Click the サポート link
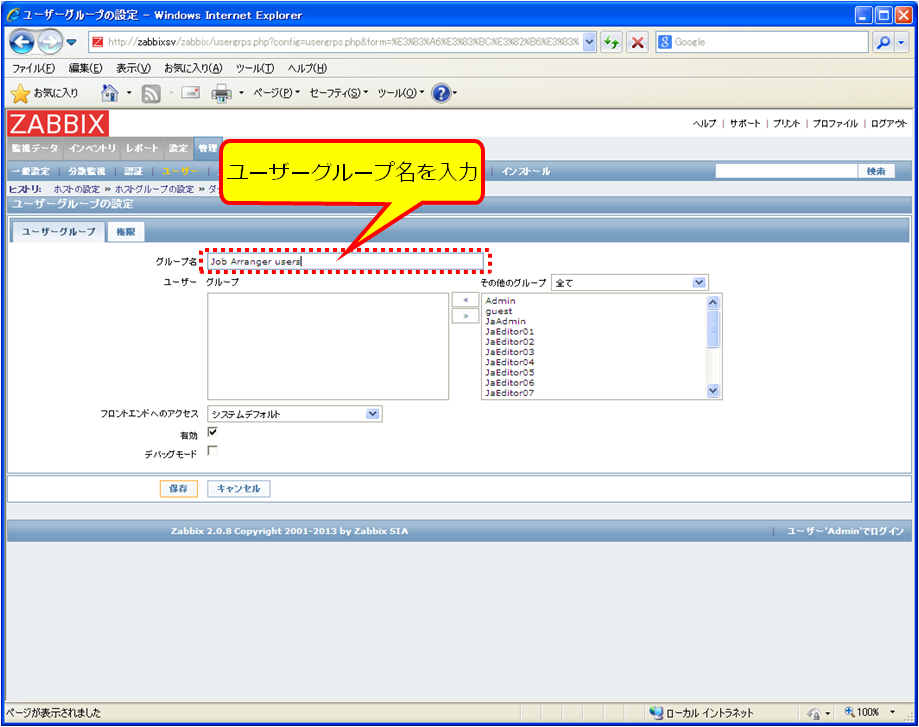The height and width of the screenshot is (727, 919). pos(745,123)
